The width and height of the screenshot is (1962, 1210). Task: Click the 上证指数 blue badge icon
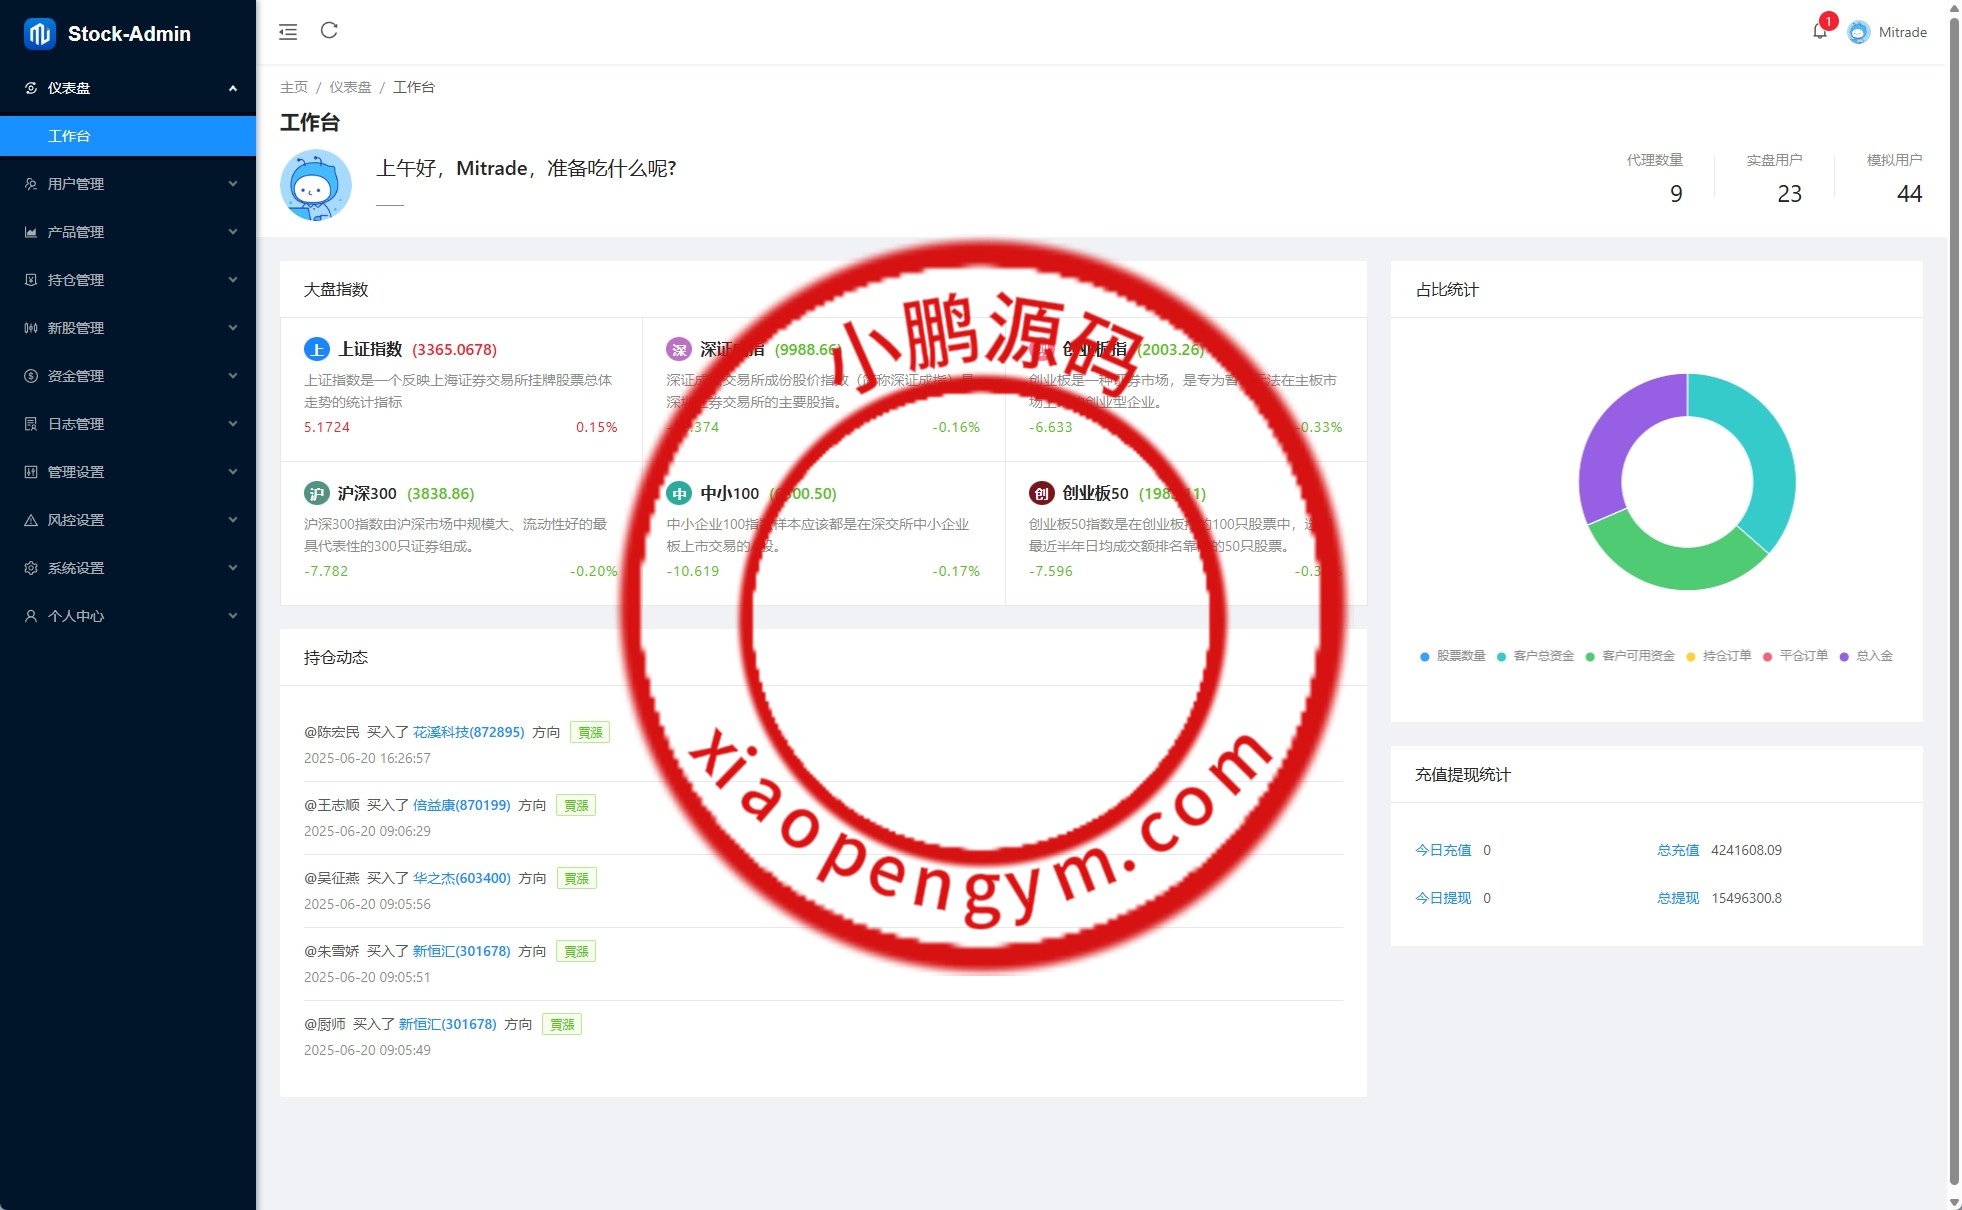coord(316,349)
